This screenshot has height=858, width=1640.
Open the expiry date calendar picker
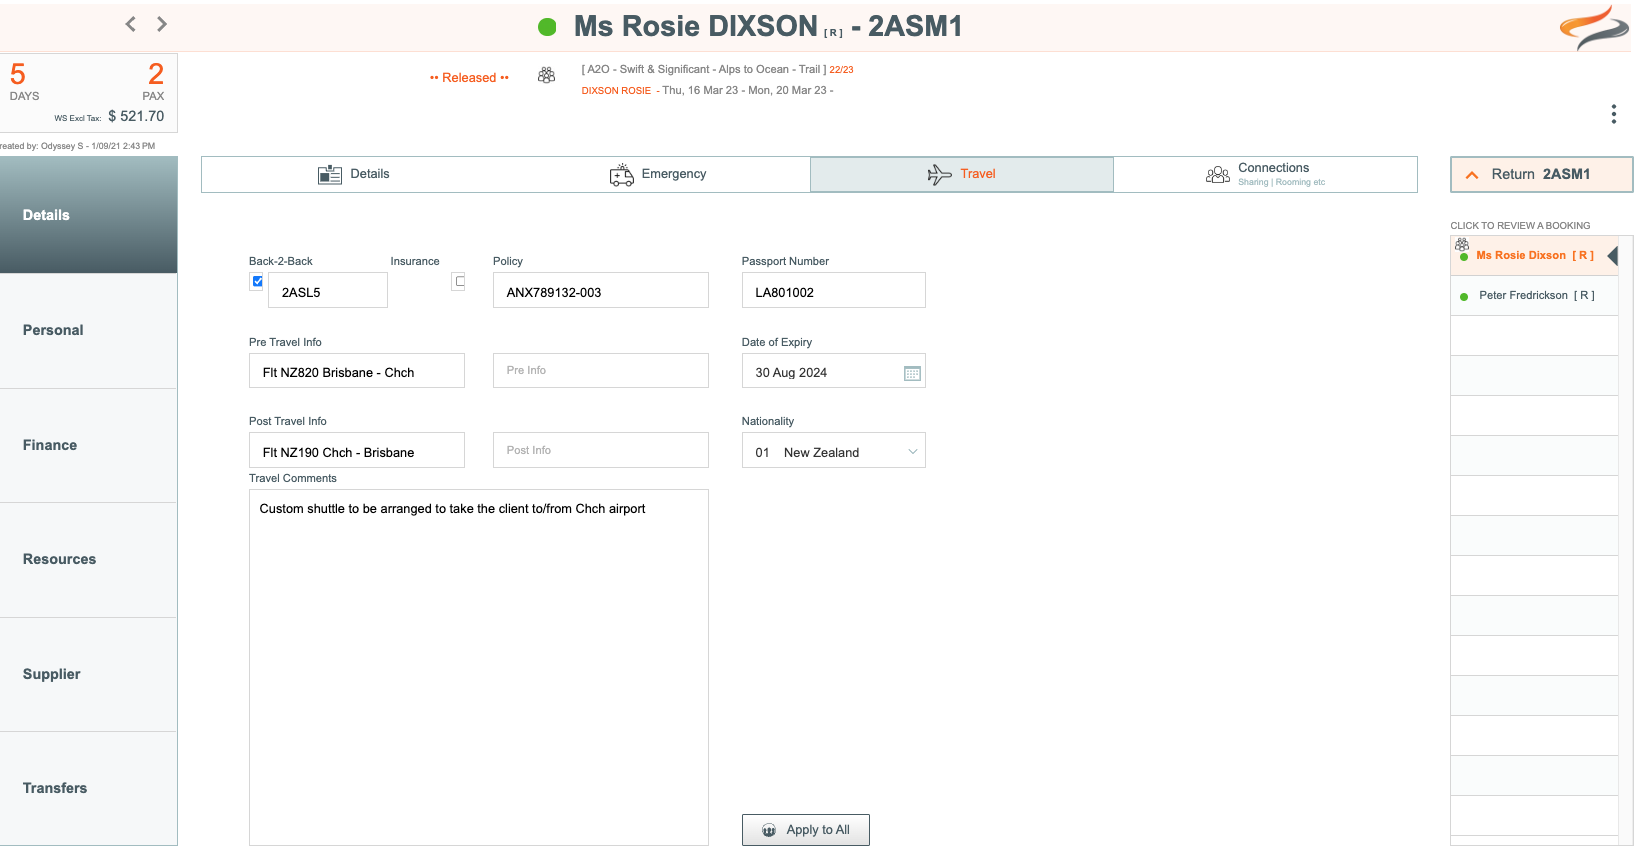pyautogui.click(x=912, y=373)
